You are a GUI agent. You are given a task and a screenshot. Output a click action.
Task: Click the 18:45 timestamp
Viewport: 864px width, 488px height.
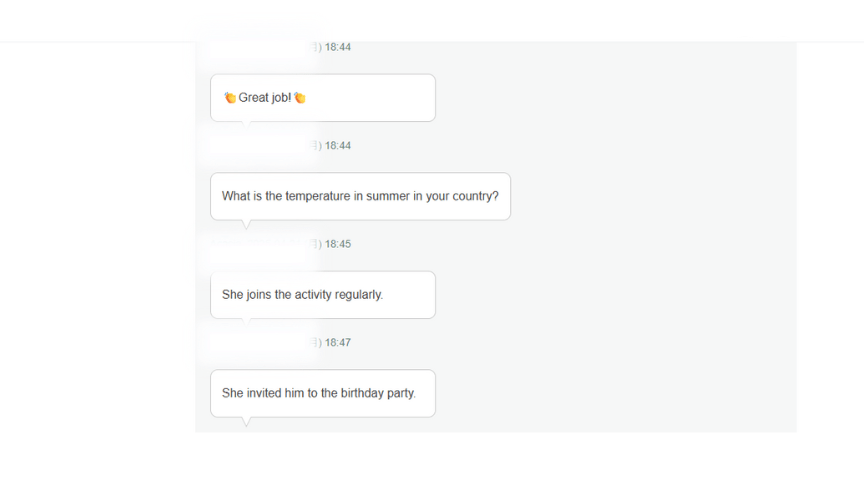[338, 244]
